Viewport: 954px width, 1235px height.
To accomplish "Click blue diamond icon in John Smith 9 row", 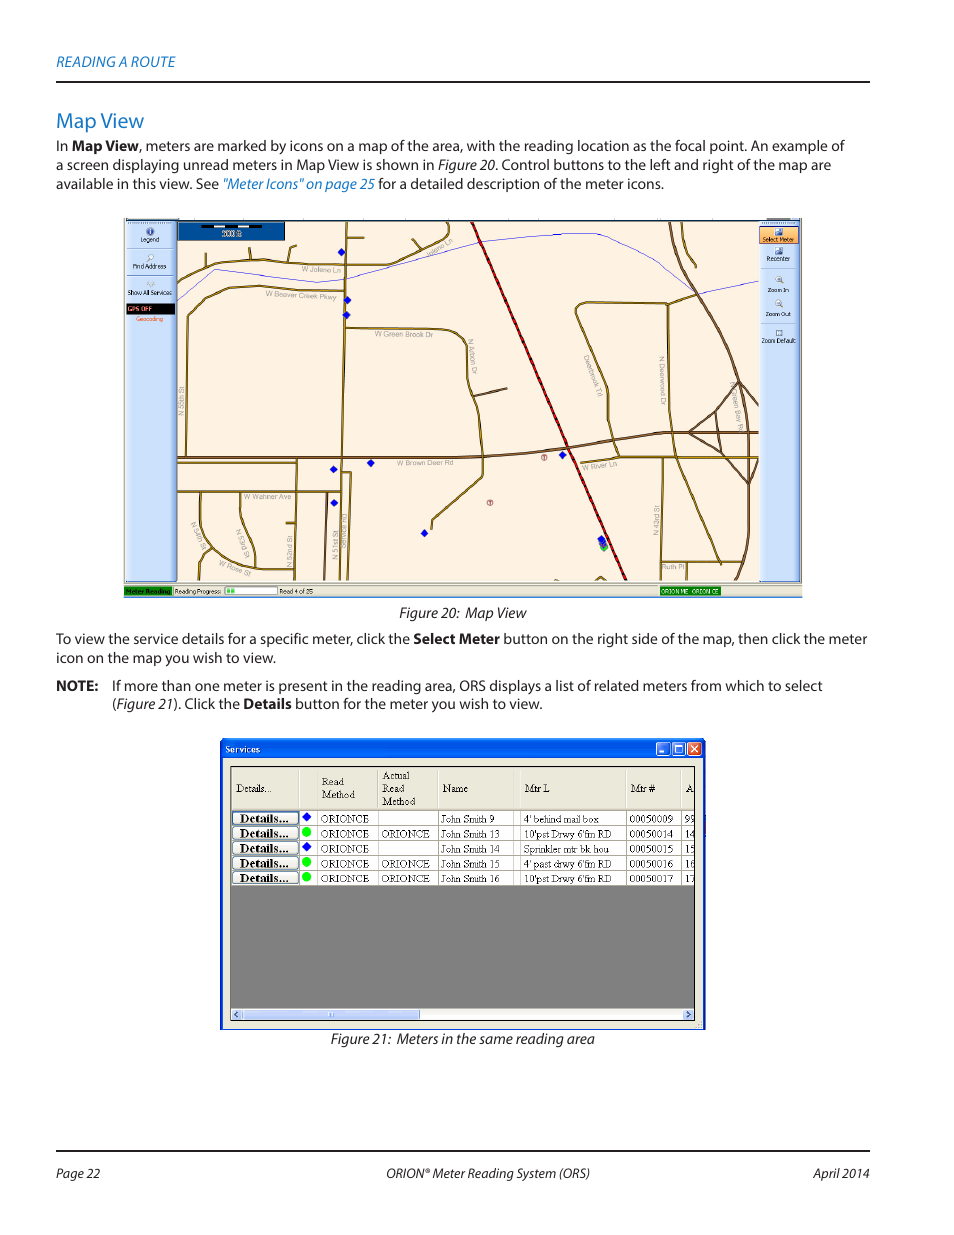I will coord(307,818).
